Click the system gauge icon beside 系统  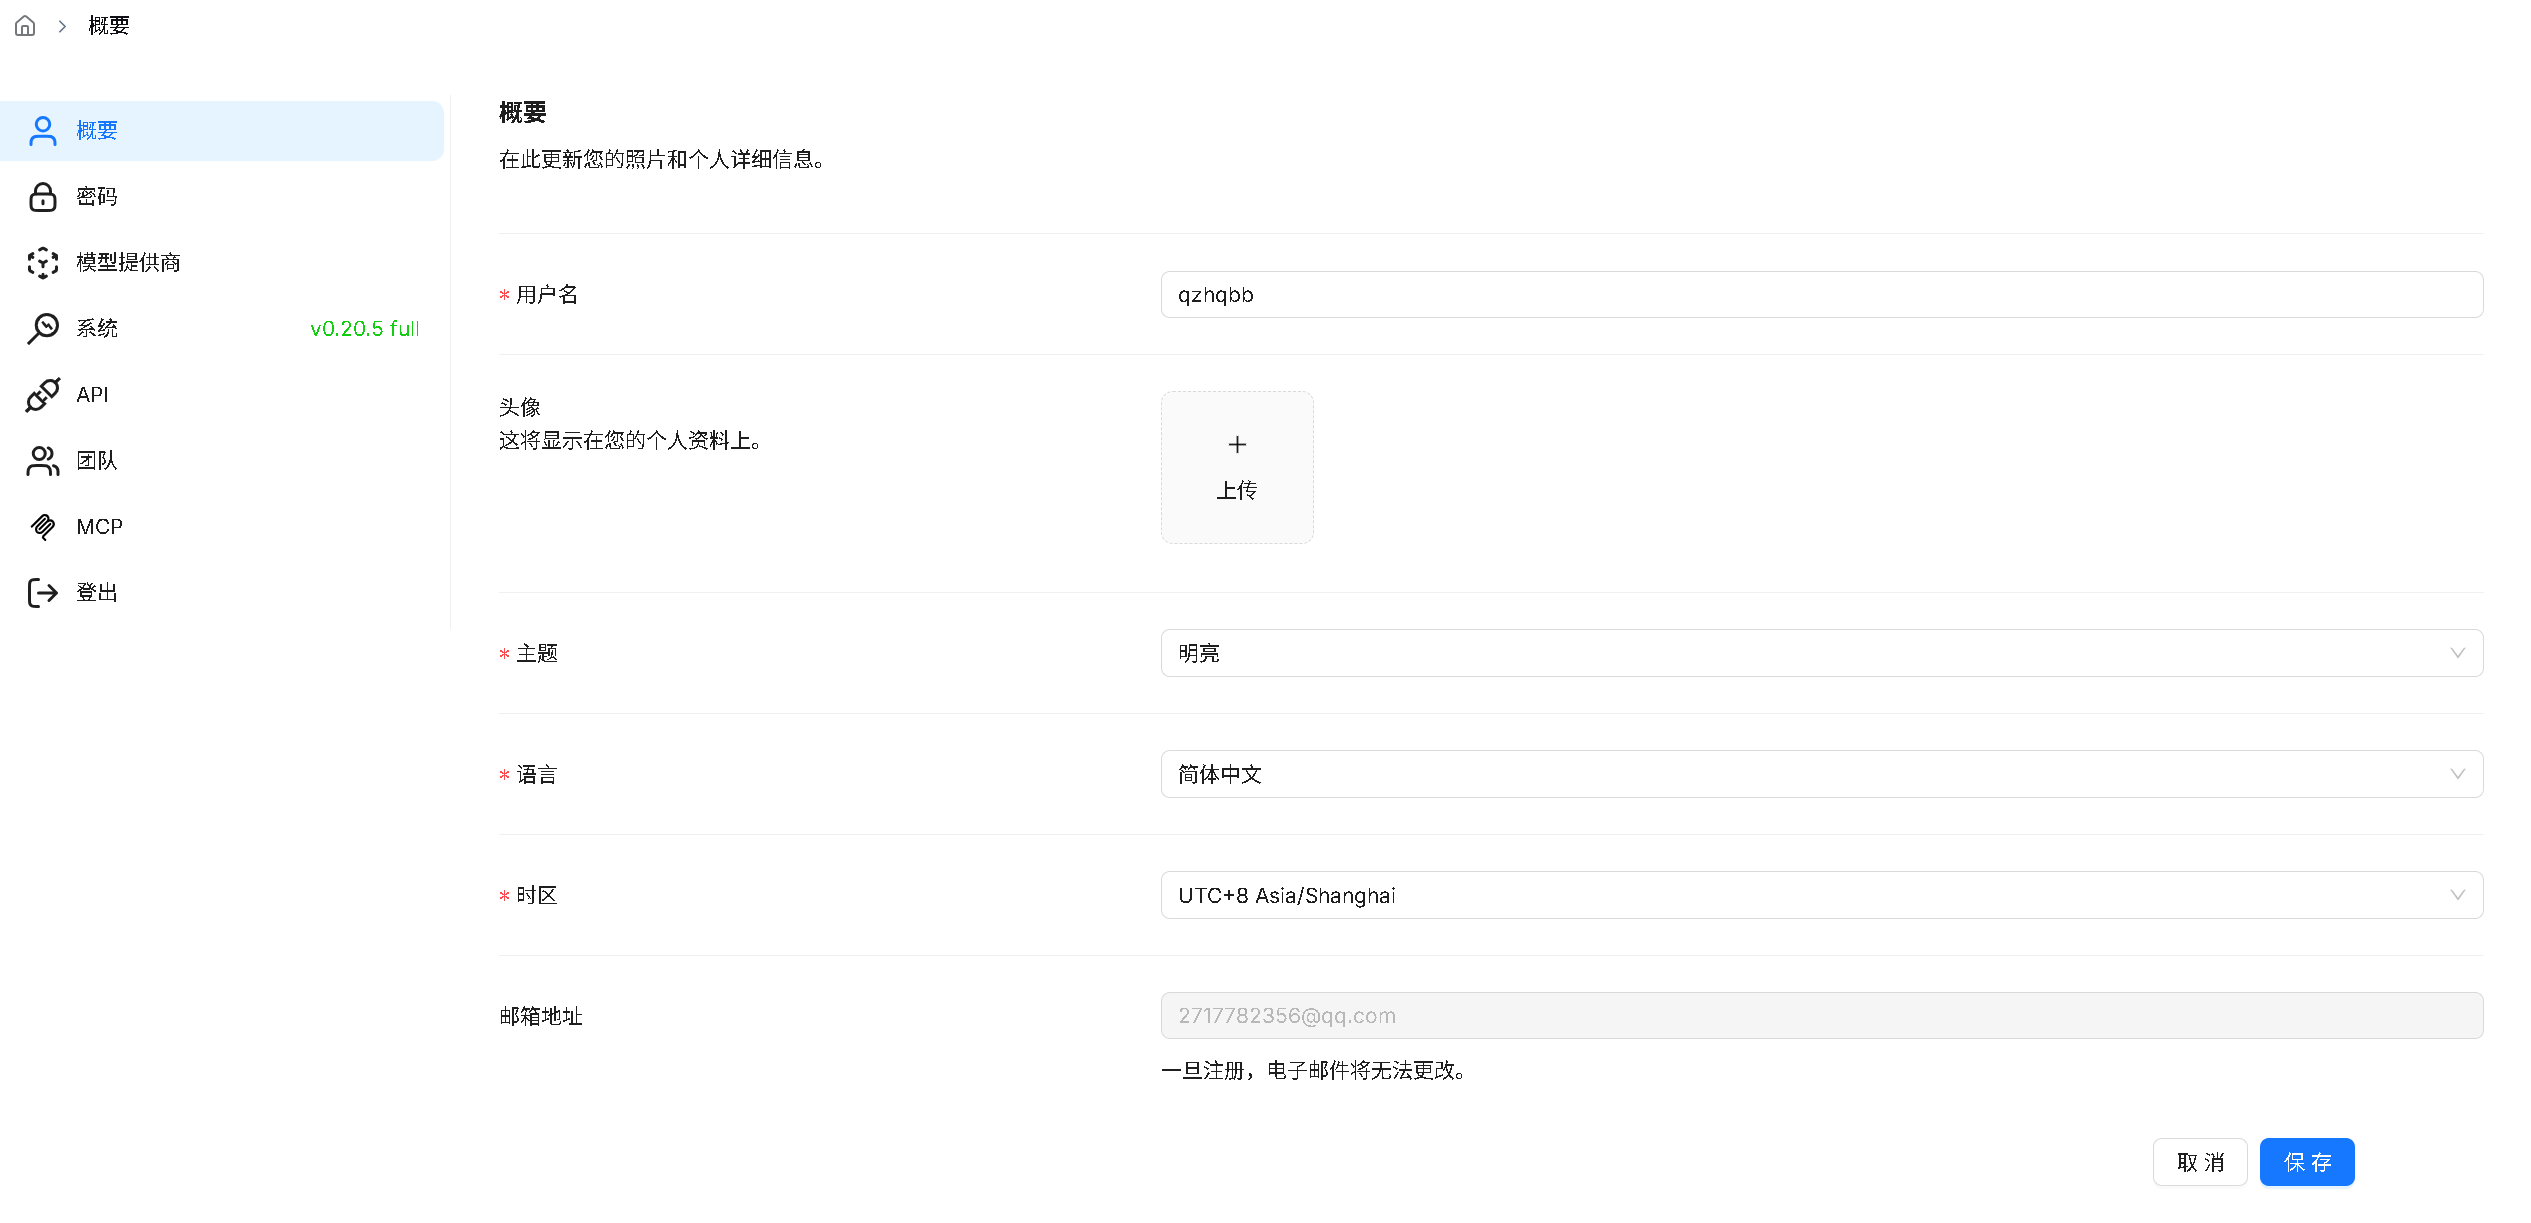point(43,329)
